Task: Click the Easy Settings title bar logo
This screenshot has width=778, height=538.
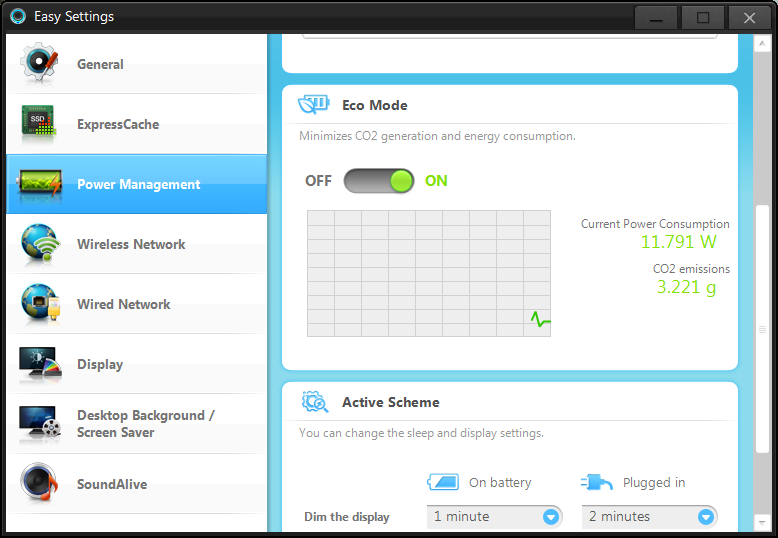Action: (x=17, y=16)
